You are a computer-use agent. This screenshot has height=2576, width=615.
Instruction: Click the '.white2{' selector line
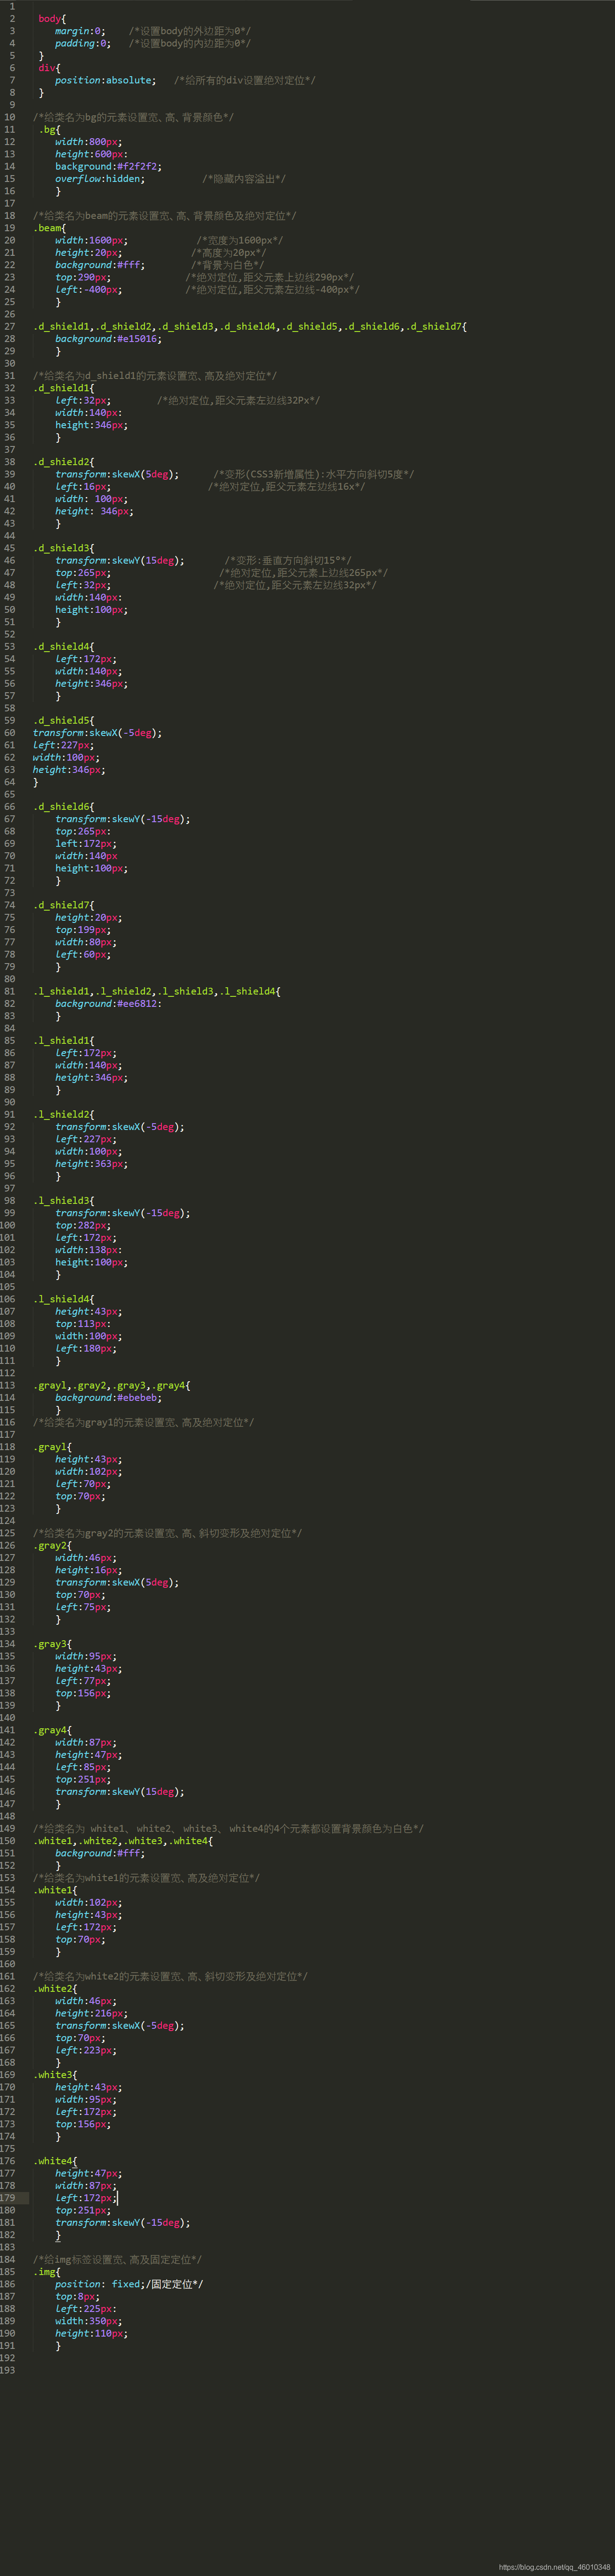pyautogui.click(x=55, y=1988)
